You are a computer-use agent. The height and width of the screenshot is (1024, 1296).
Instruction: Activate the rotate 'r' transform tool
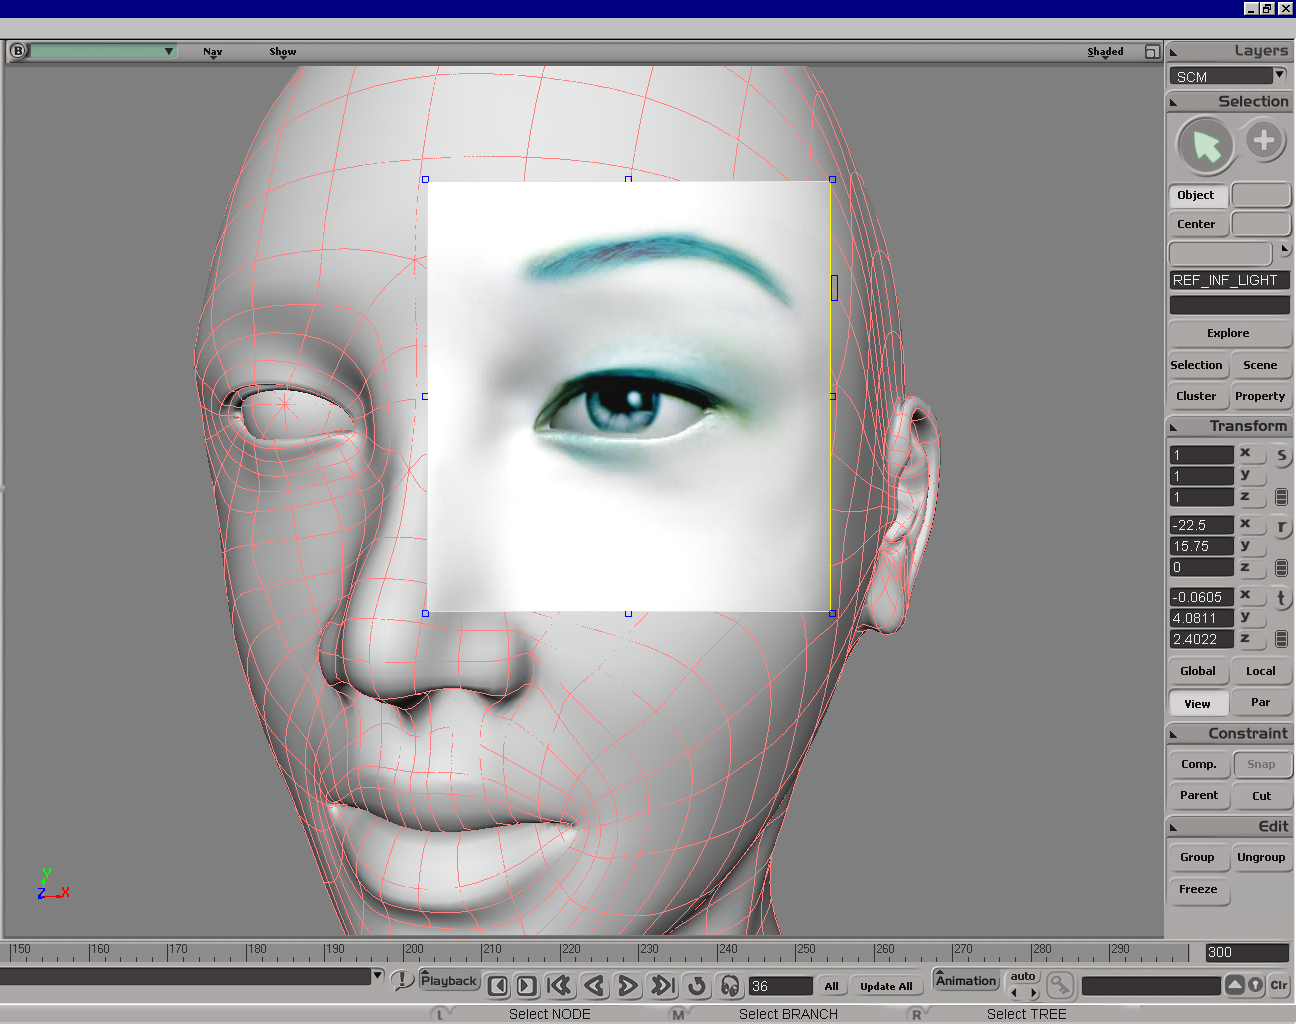[x=1281, y=526]
